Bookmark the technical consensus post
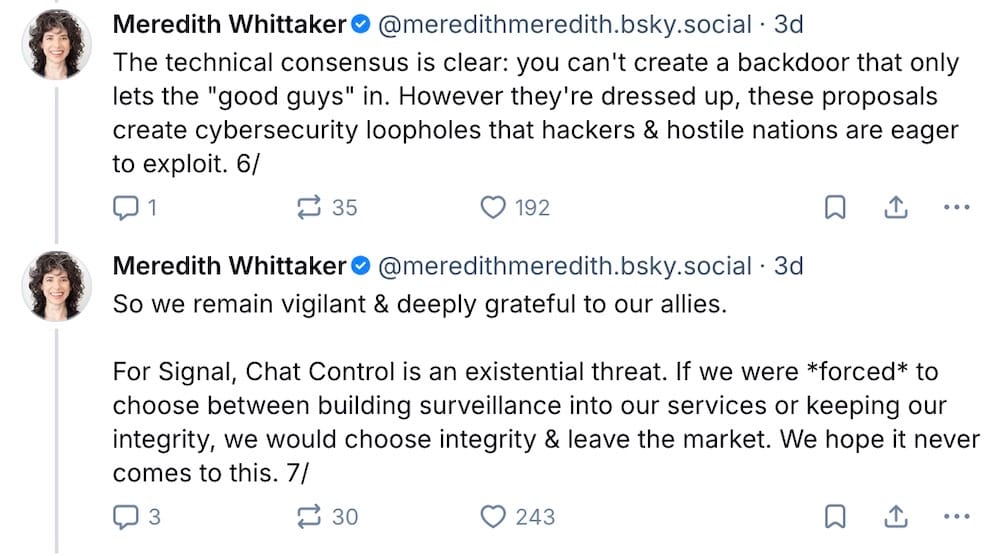The image size is (1000, 556). click(835, 207)
